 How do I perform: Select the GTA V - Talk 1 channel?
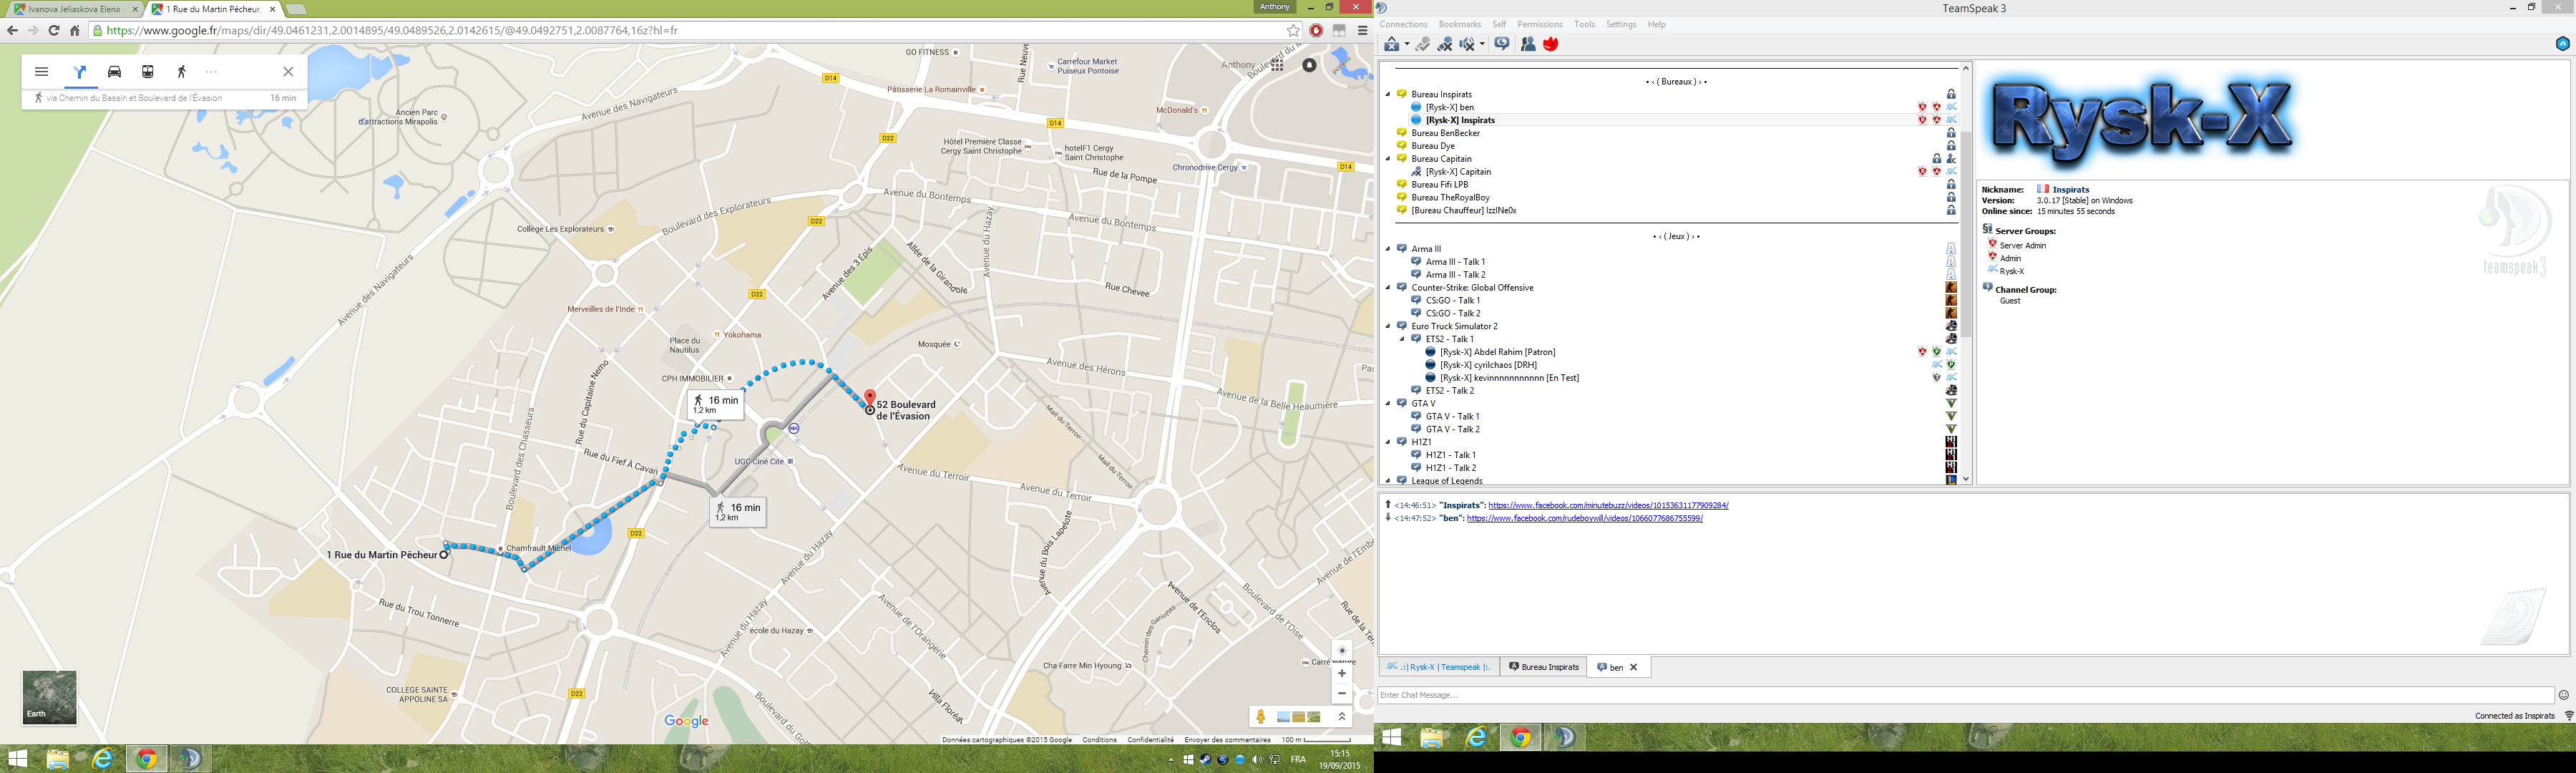point(1452,416)
